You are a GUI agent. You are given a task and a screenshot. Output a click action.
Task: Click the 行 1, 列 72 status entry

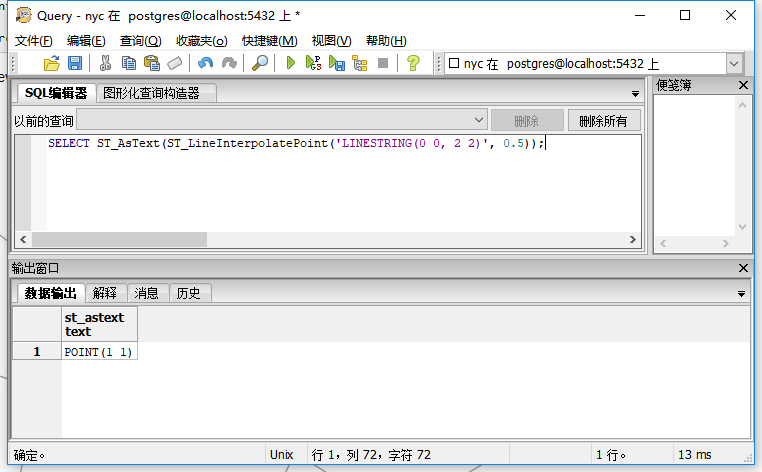tap(371, 455)
